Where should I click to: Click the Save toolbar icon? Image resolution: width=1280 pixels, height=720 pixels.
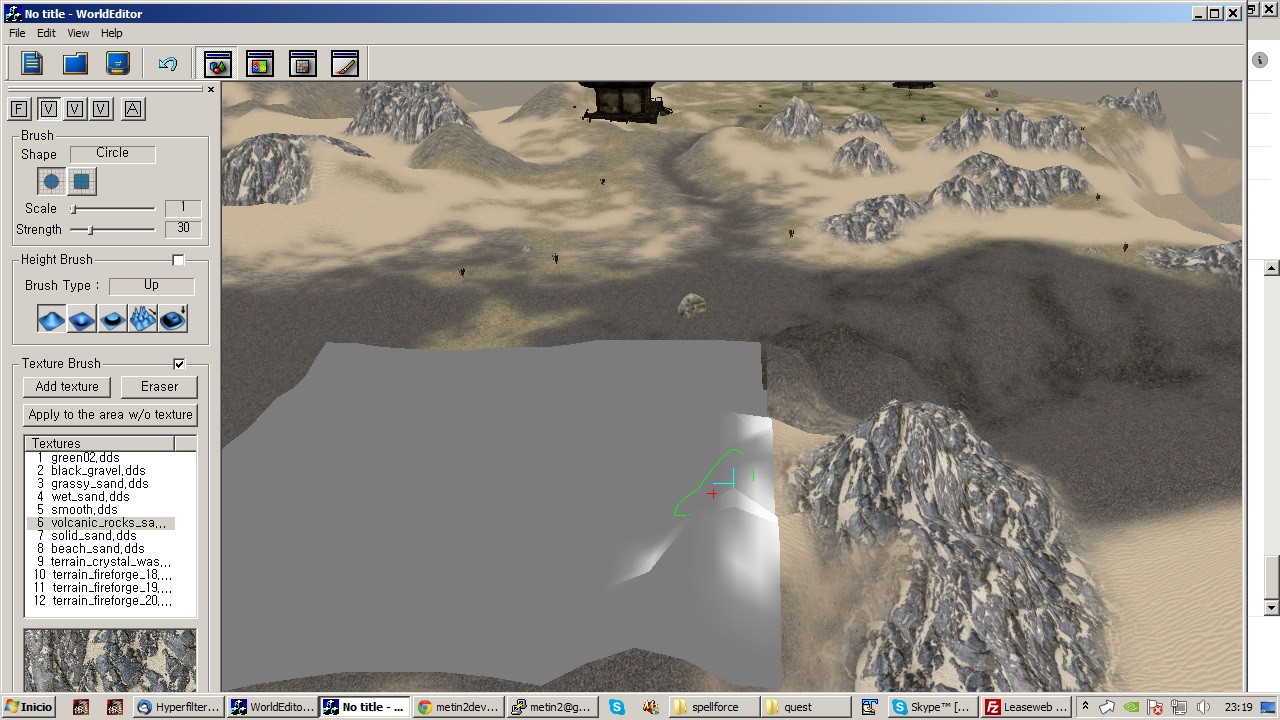(x=118, y=64)
